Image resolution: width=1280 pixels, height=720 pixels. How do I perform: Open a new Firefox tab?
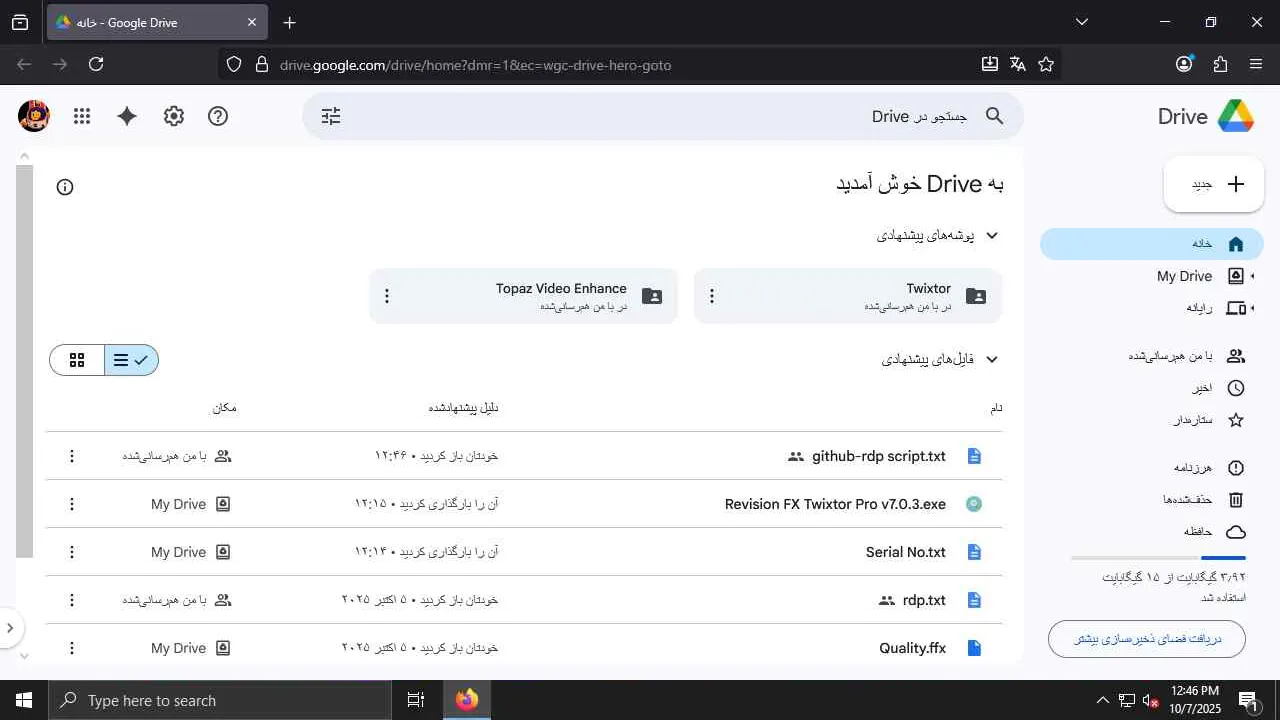coord(290,22)
